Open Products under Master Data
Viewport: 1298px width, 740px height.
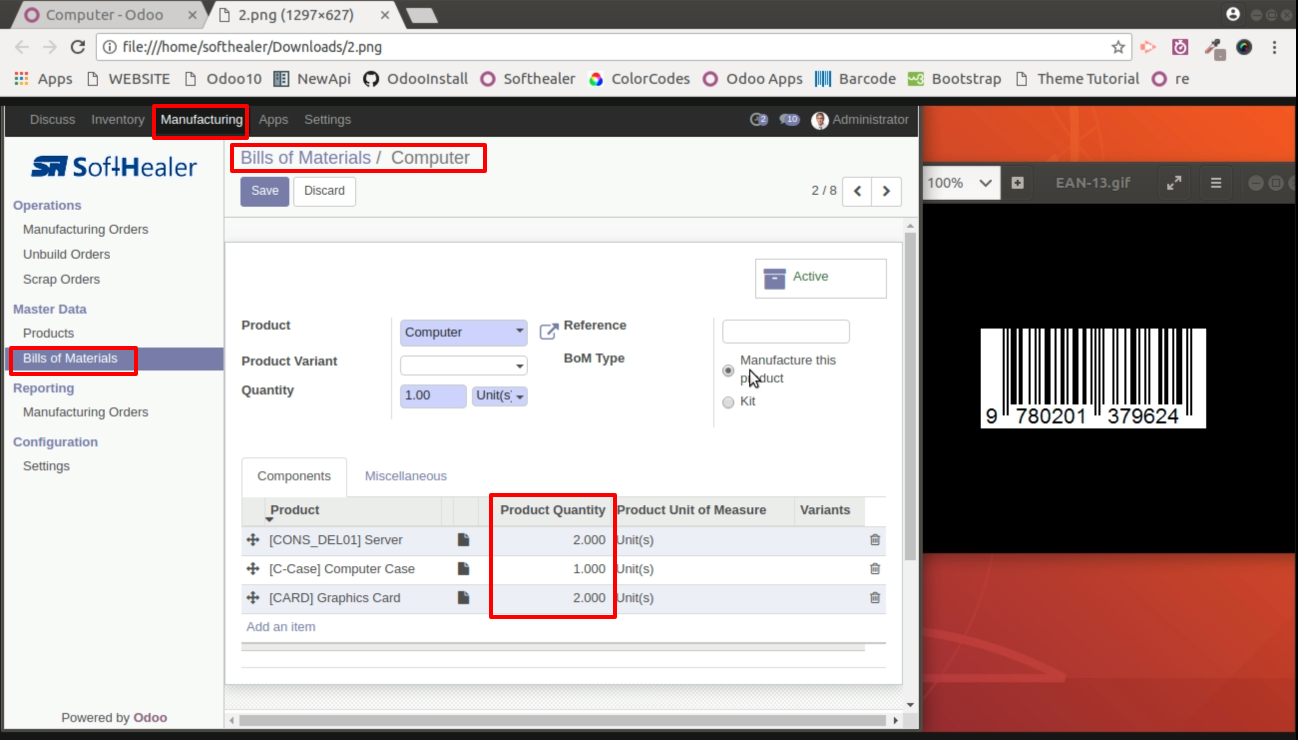click(48, 333)
